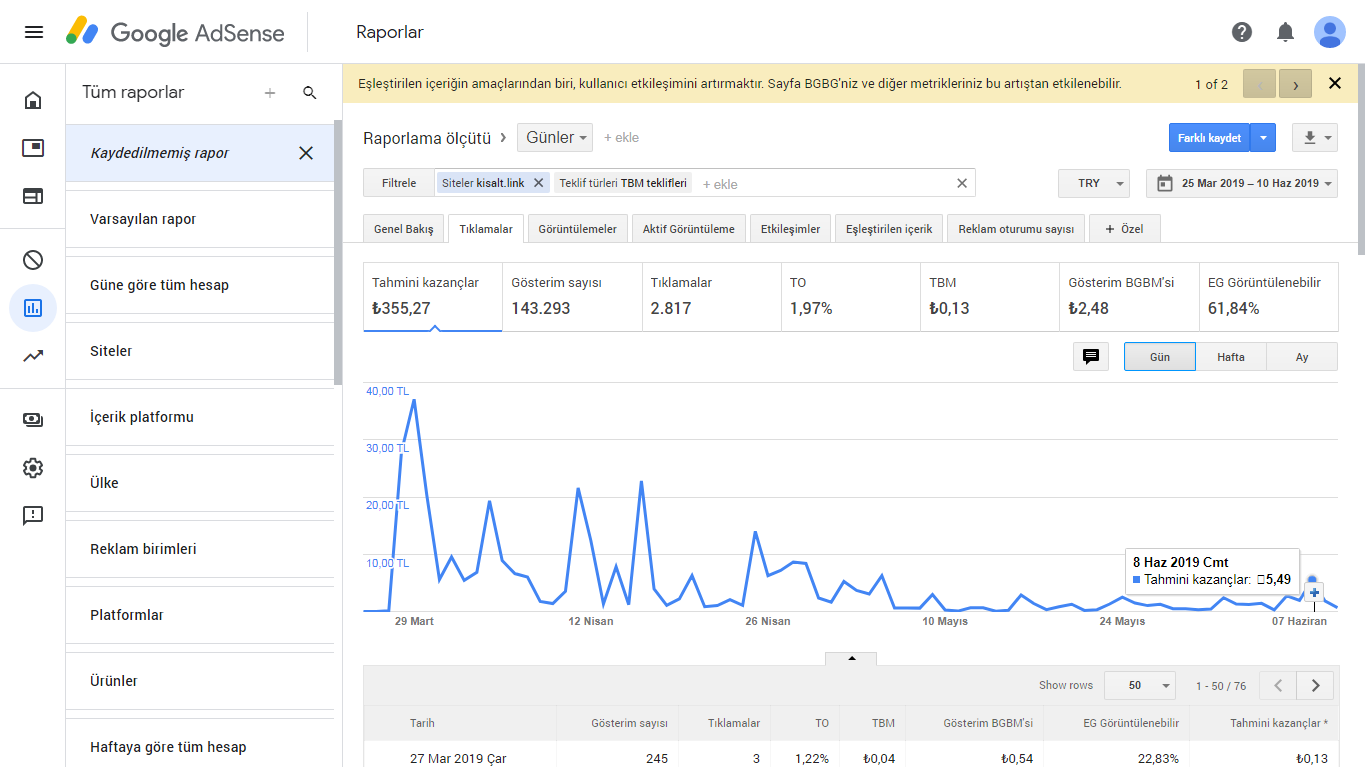The width and height of the screenshot is (1365, 767).
Task: Click the Filtrele button
Action: click(x=399, y=183)
